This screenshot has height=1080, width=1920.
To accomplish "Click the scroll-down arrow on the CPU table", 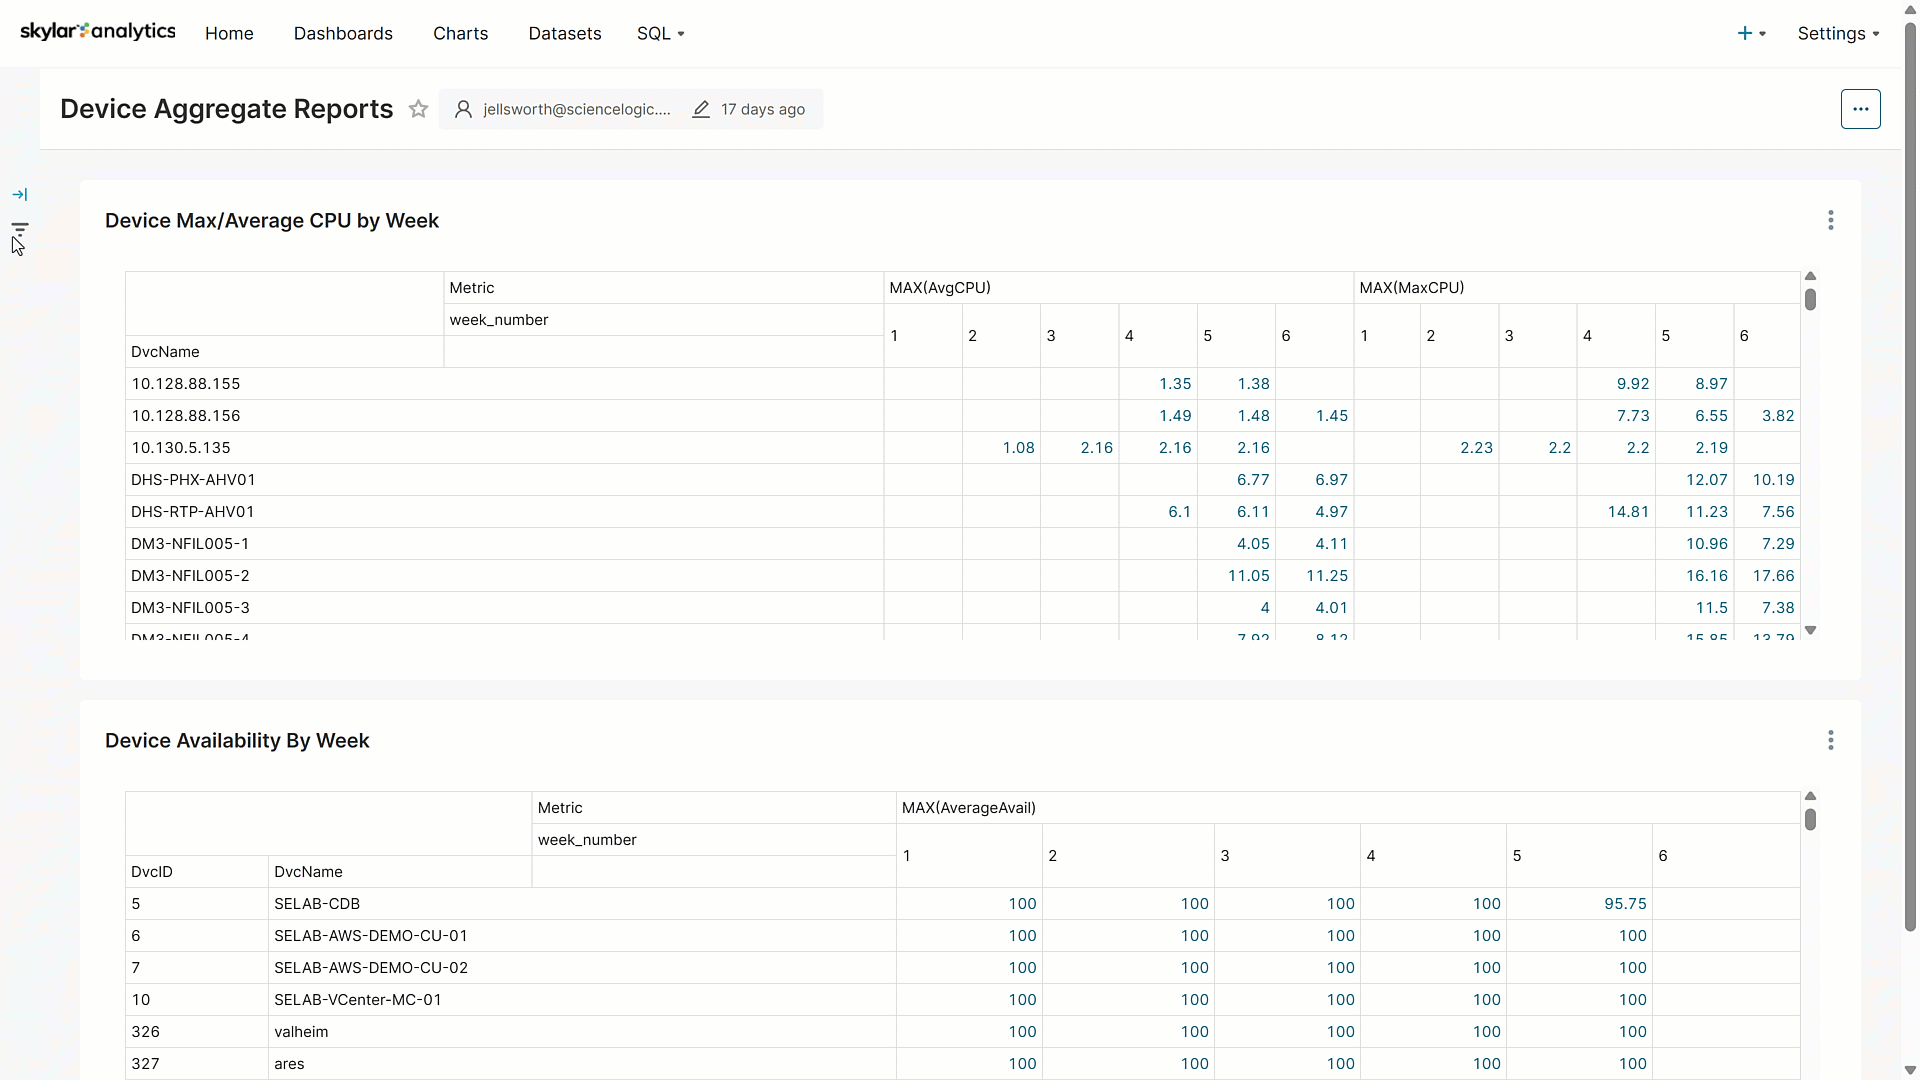I will point(1812,631).
